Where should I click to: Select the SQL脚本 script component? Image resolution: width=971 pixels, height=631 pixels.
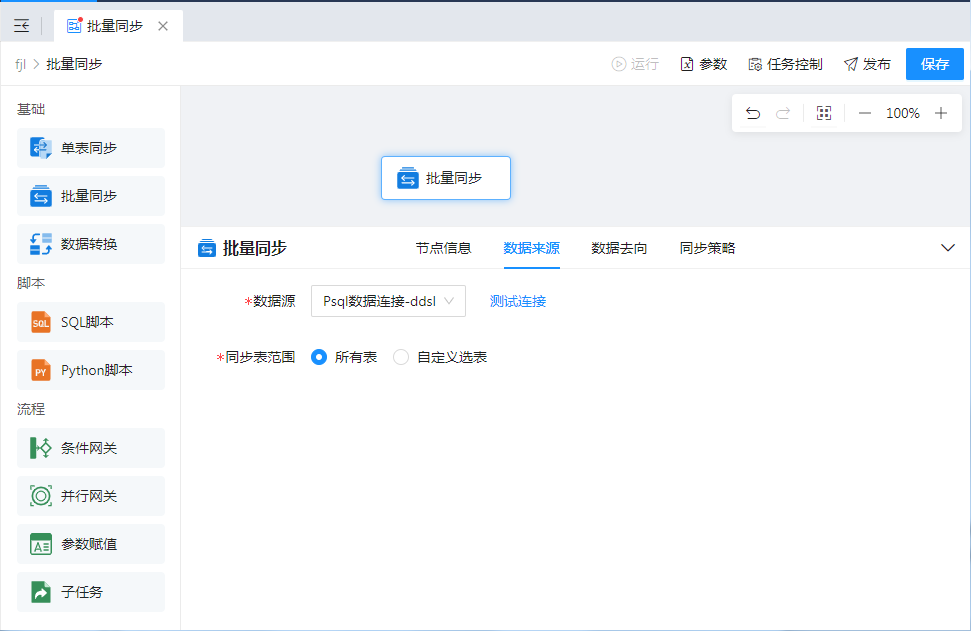tap(90, 322)
